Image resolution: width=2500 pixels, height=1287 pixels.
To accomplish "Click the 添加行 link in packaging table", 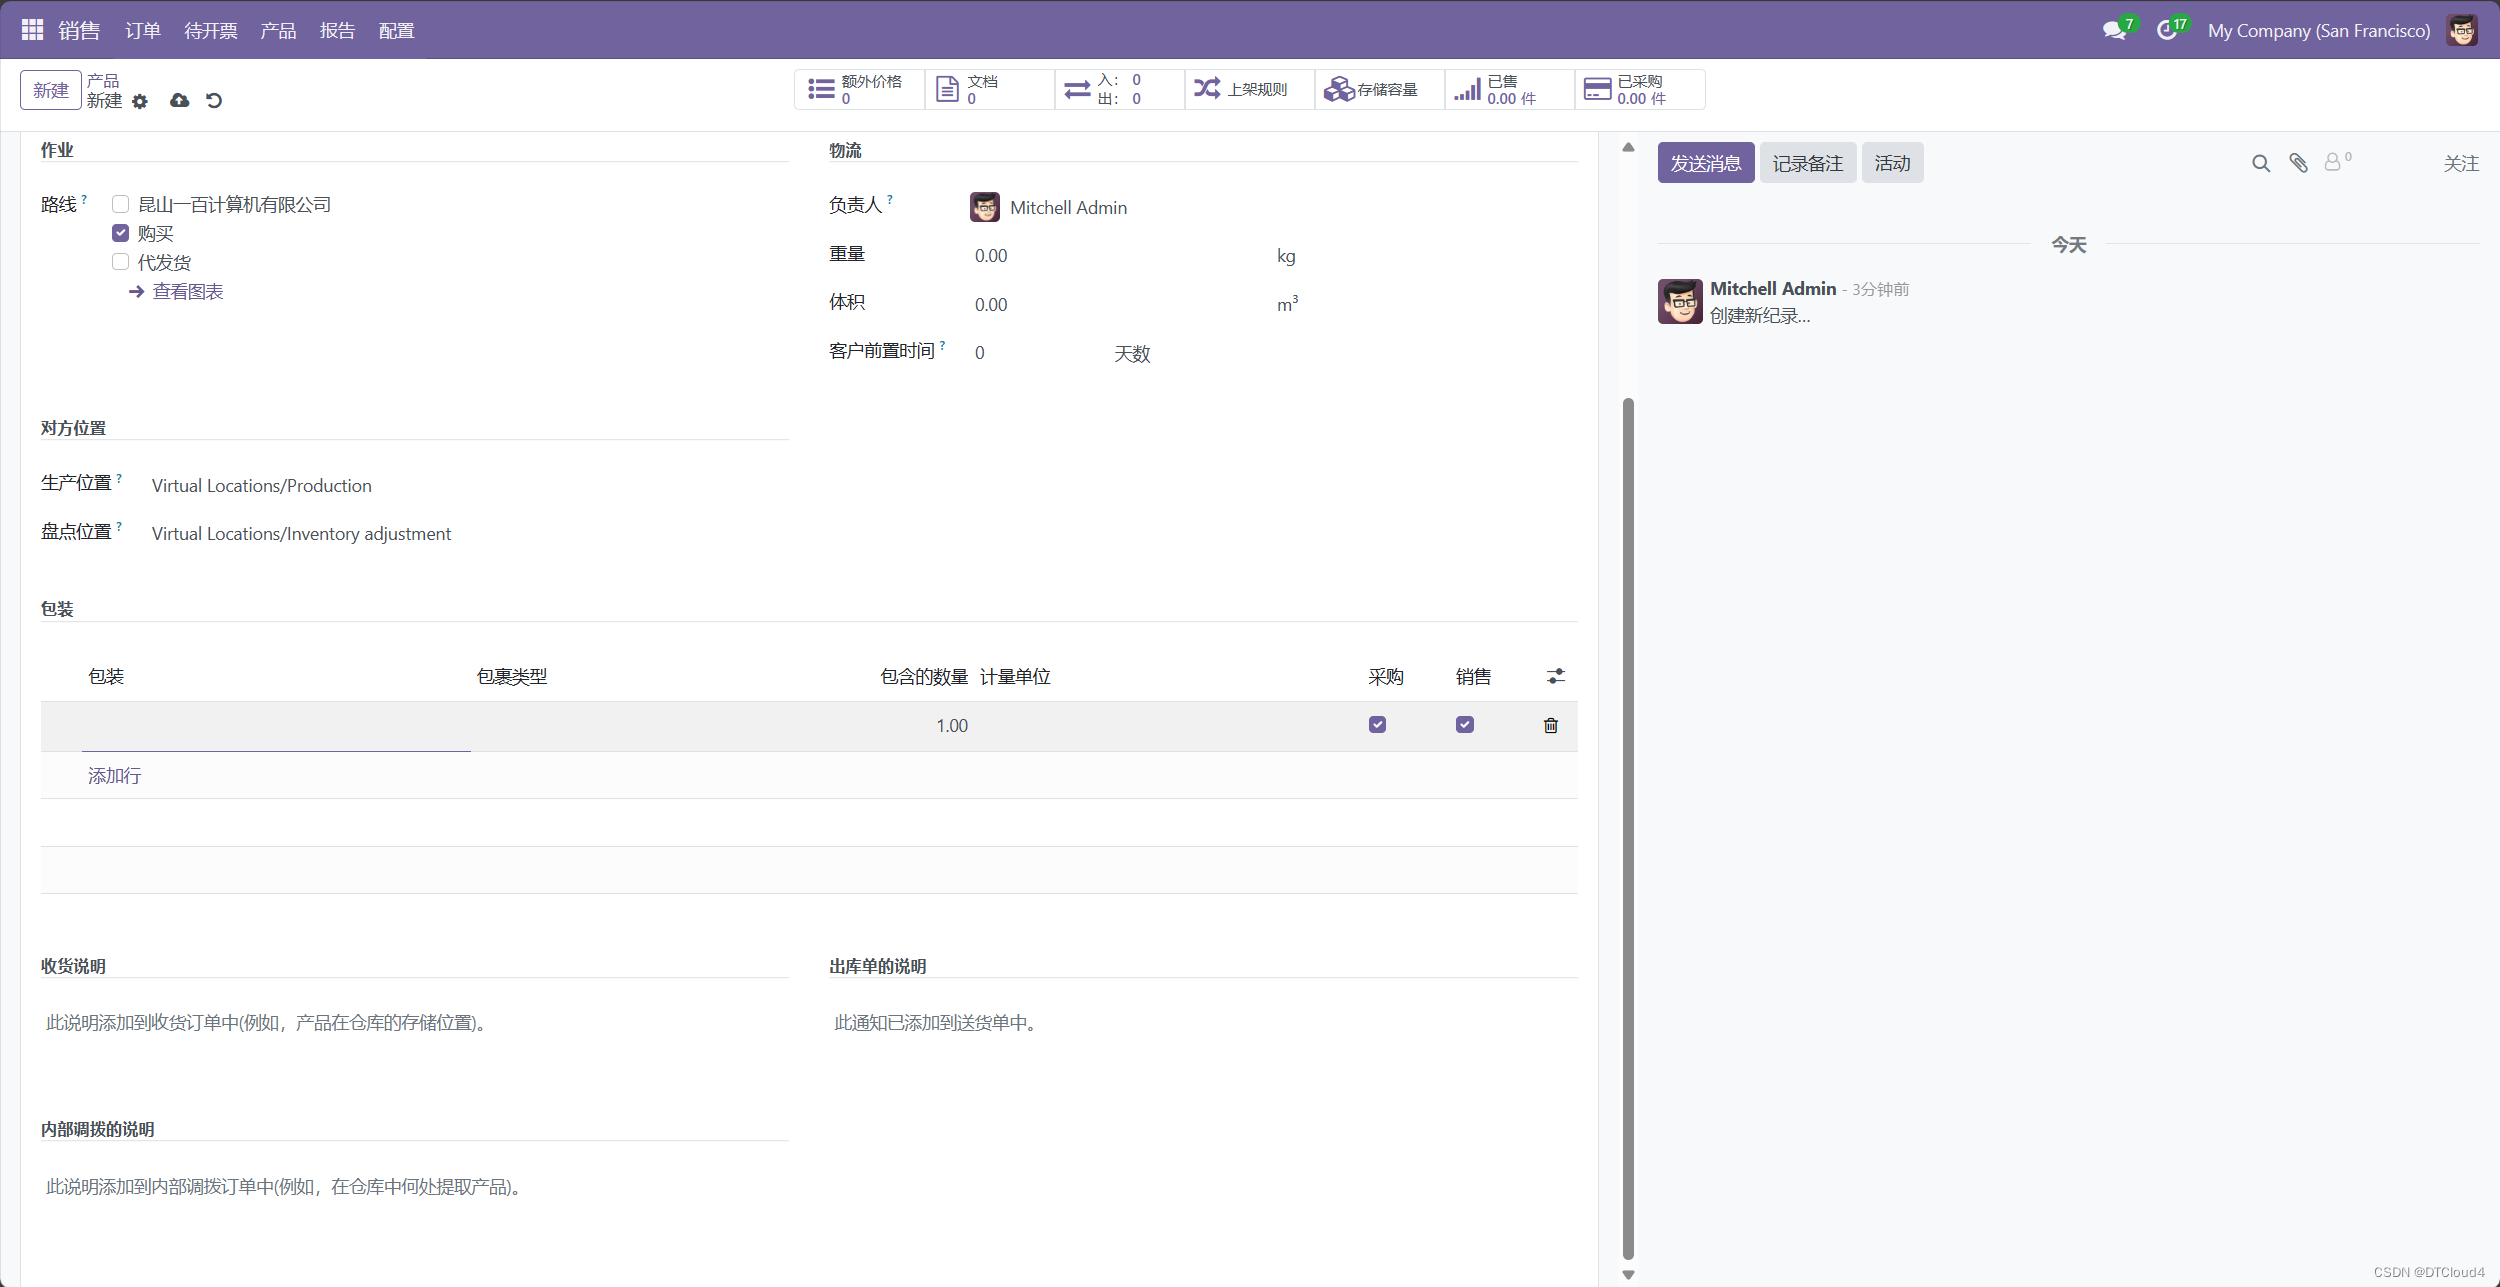I will point(114,775).
